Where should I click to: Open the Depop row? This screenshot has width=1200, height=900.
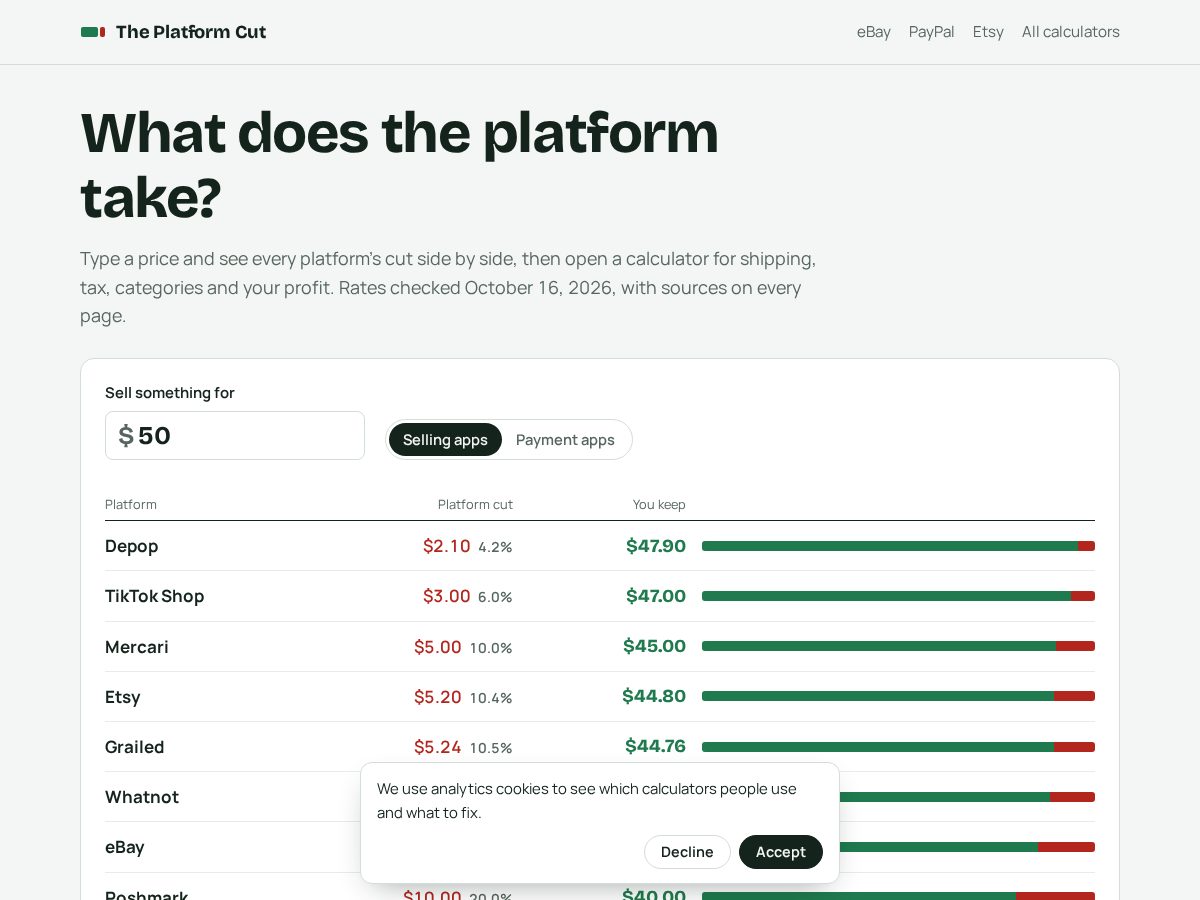tap(600, 546)
